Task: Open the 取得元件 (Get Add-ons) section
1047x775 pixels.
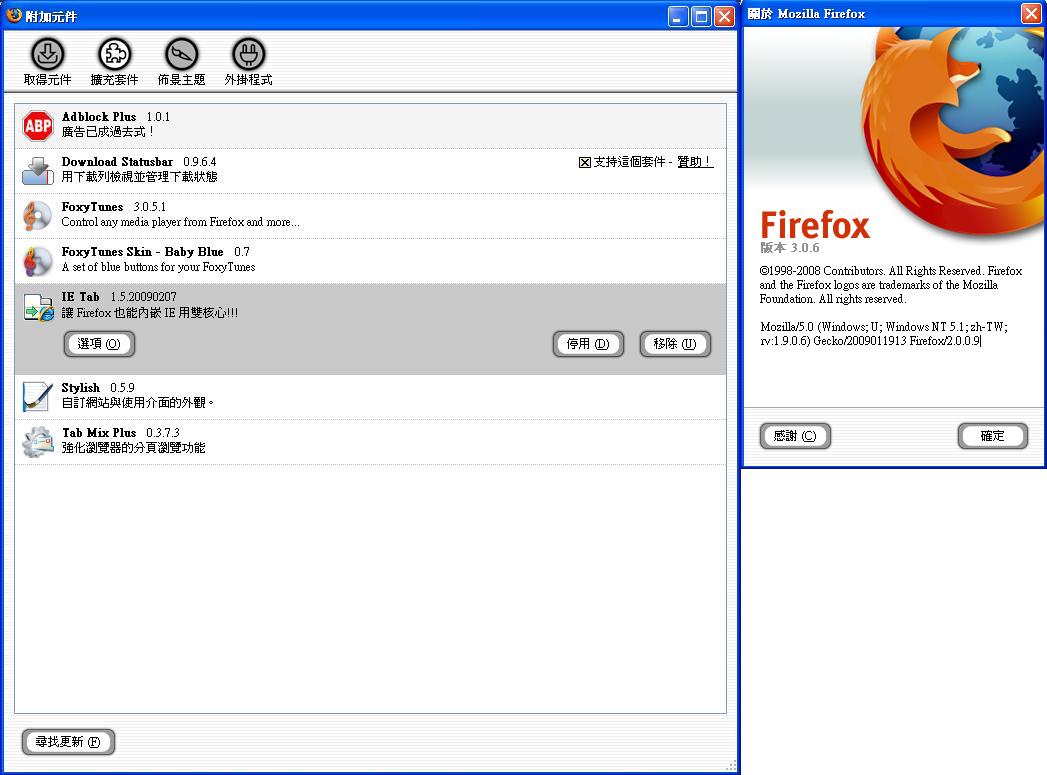Action: click(x=48, y=62)
